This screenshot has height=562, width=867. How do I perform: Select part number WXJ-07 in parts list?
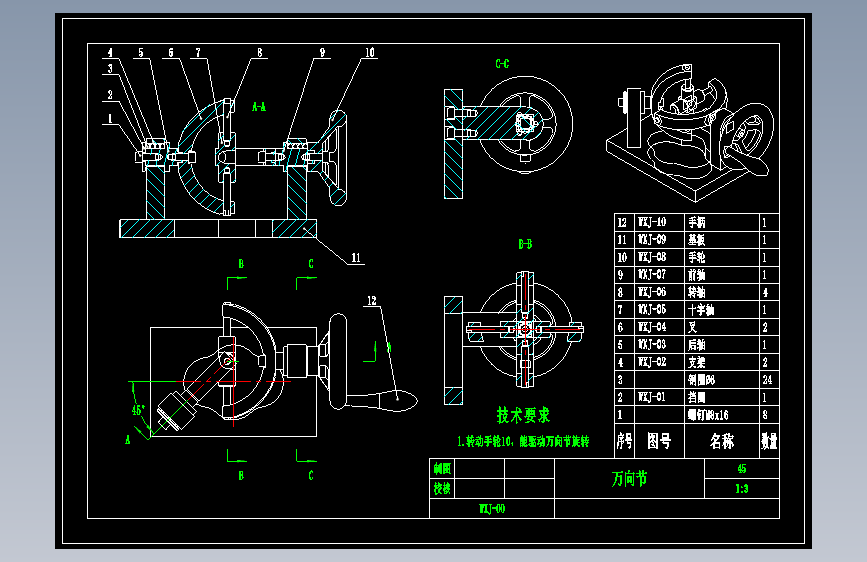(652, 274)
